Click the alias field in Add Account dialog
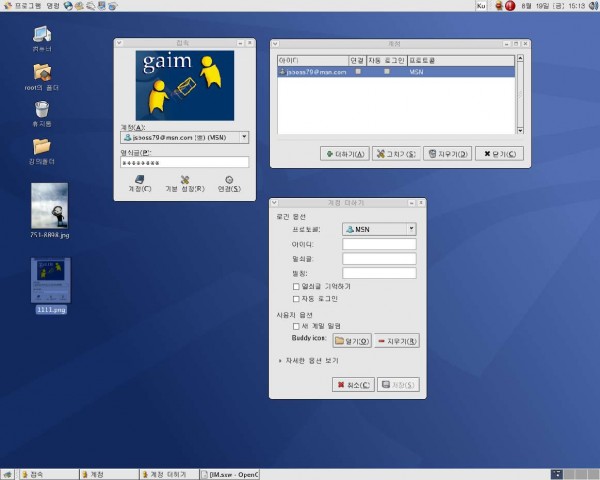This screenshot has height=480, width=600. (x=379, y=273)
